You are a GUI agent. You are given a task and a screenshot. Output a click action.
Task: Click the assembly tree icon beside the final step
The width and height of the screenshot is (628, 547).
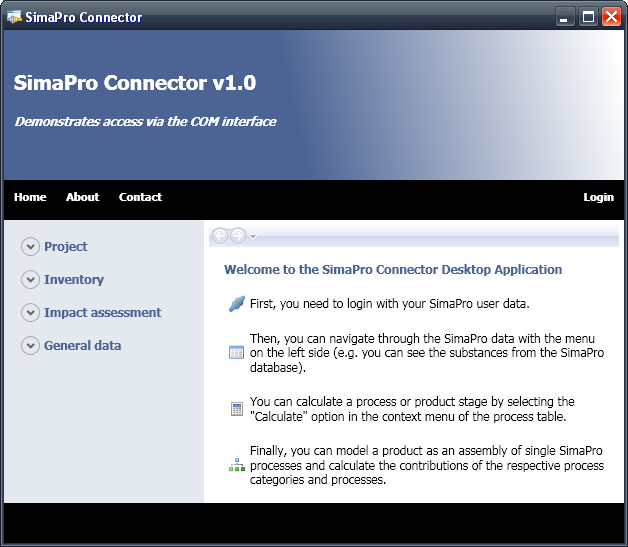pyautogui.click(x=236, y=465)
